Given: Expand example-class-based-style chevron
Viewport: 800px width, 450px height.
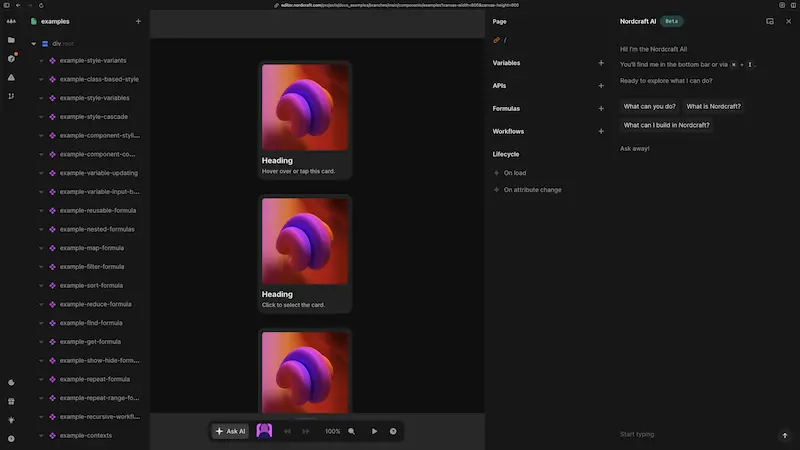Looking at the screenshot, I should click(x=41, y=80).
